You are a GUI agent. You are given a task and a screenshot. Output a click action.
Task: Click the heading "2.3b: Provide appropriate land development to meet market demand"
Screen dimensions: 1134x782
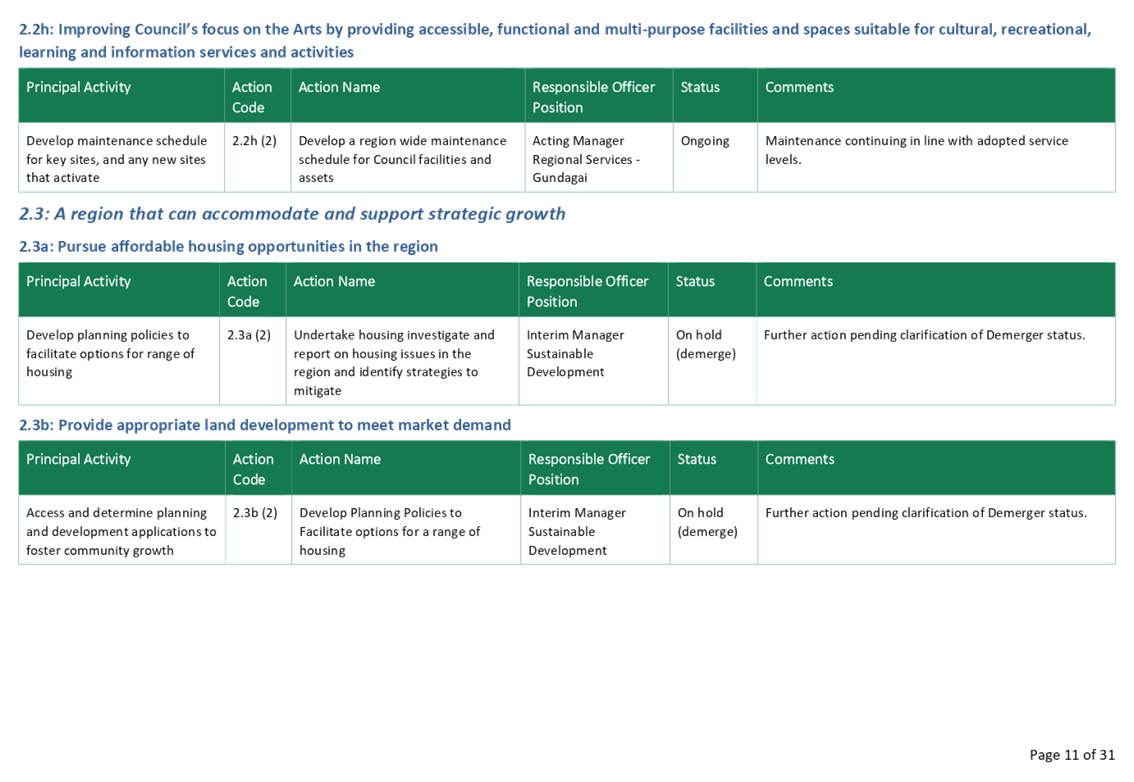pos(265,425)
